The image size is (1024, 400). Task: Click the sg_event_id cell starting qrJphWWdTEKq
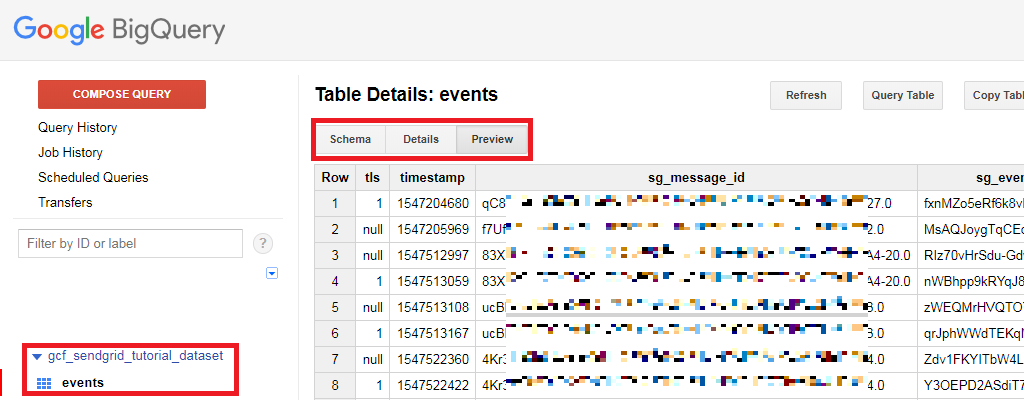pos(971,333)
